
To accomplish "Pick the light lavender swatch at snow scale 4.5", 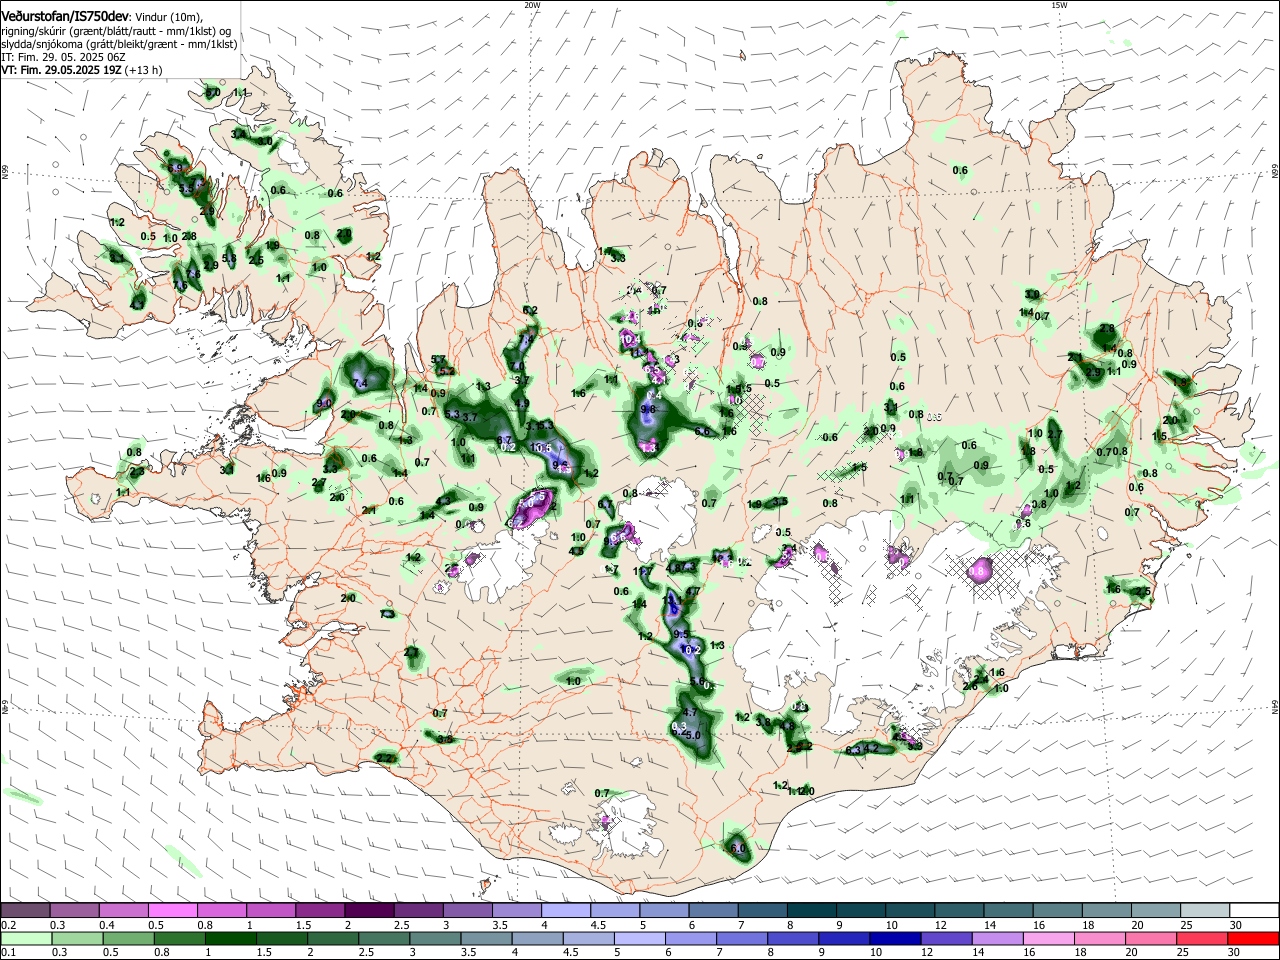I will 614,911.
